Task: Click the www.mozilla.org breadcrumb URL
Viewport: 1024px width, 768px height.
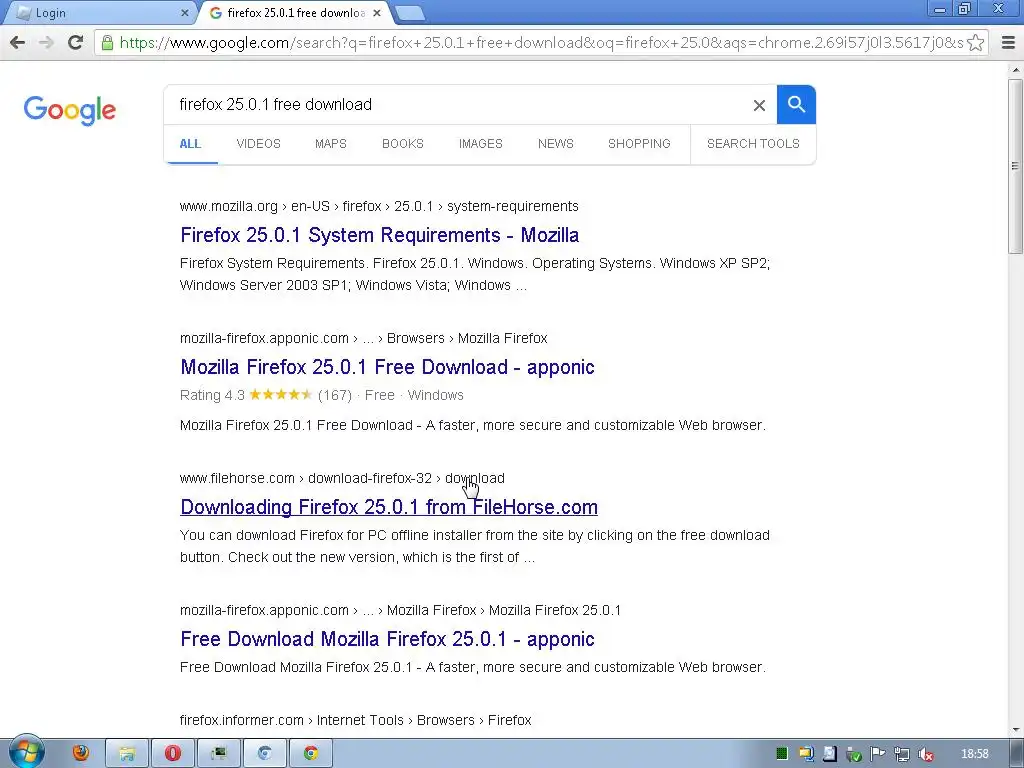Action: coord(379,206)
